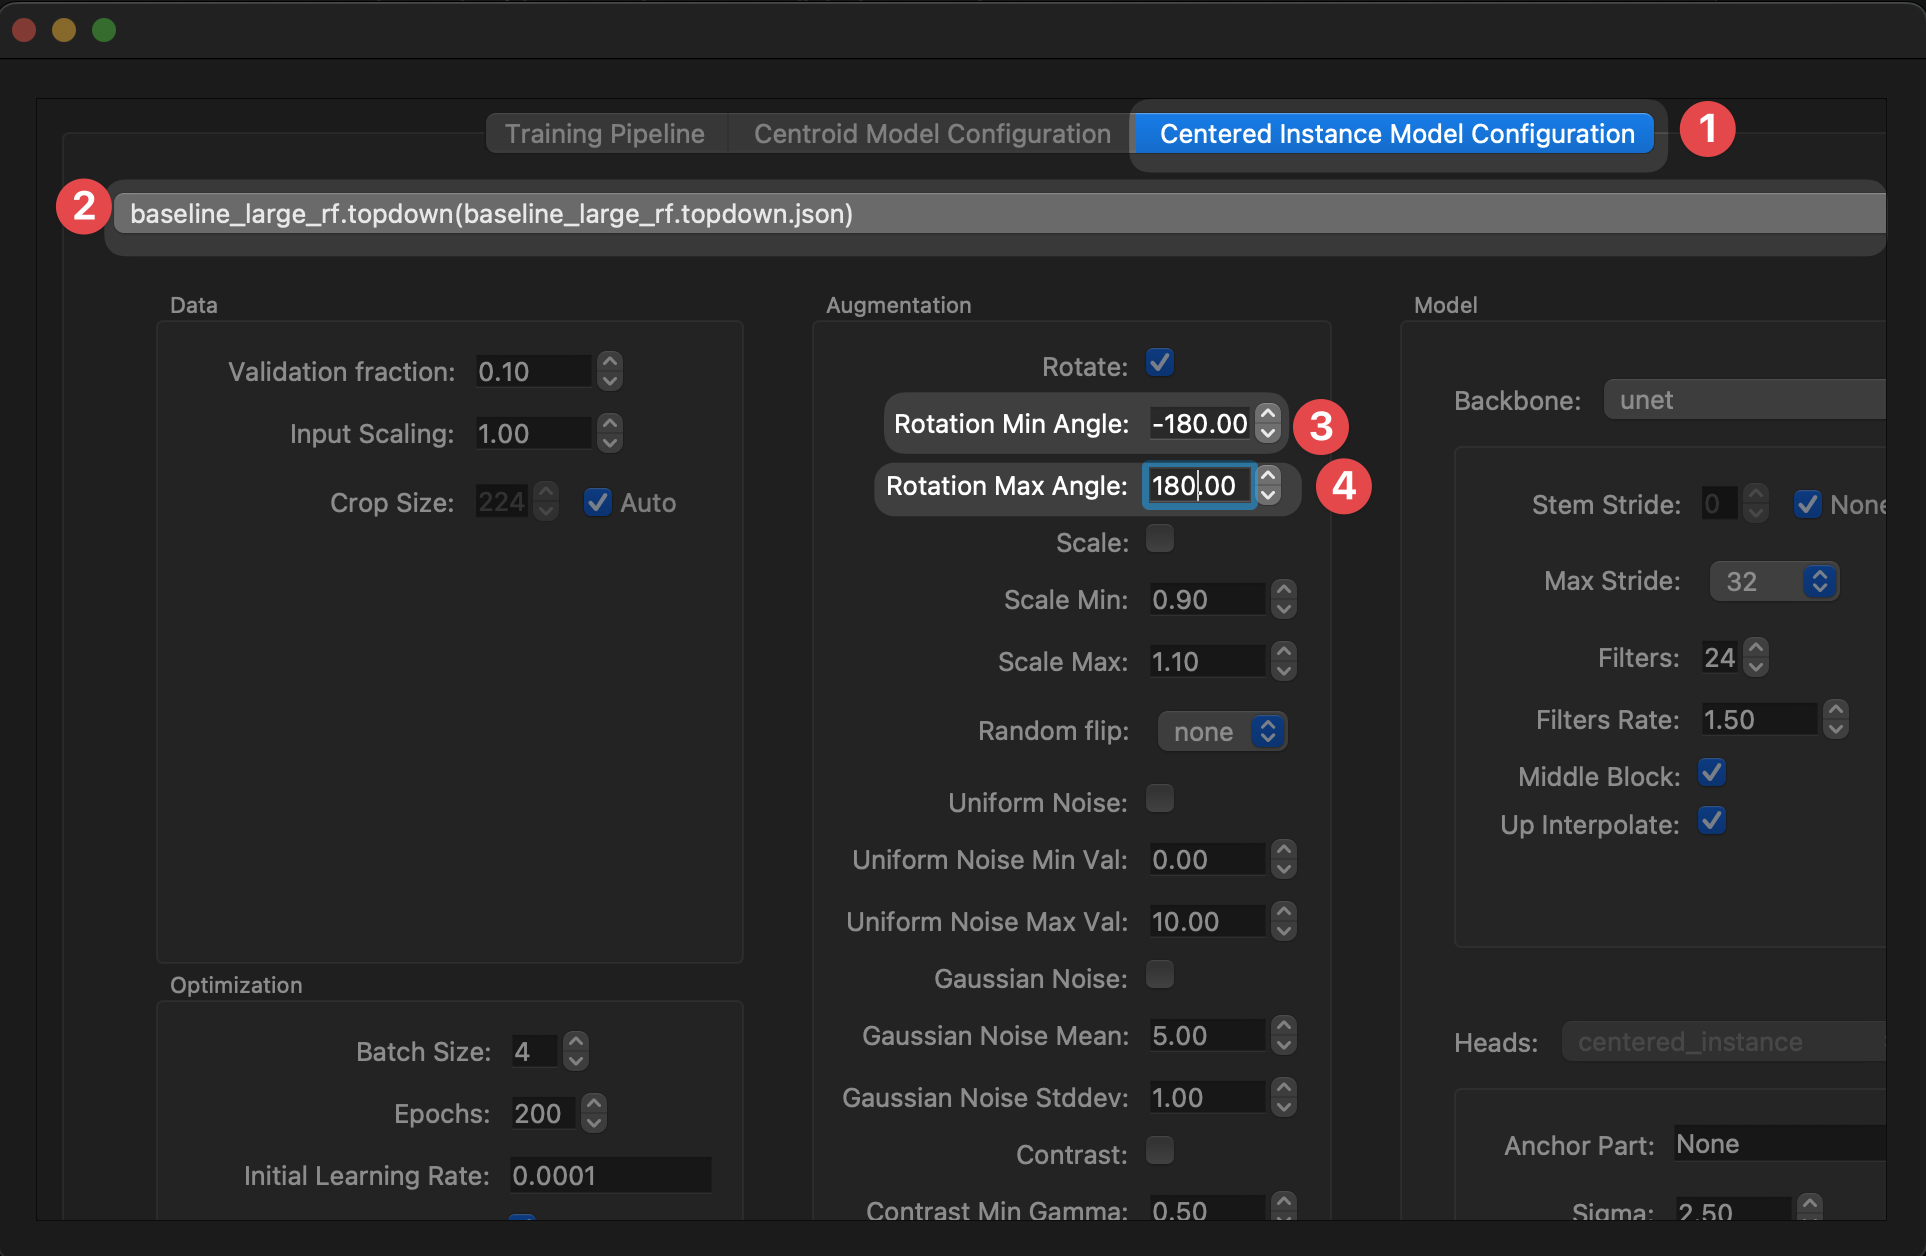Switch to Training Pipeline tab
This screenshot has width=1926, height=1256.
[x=605, y=134]
